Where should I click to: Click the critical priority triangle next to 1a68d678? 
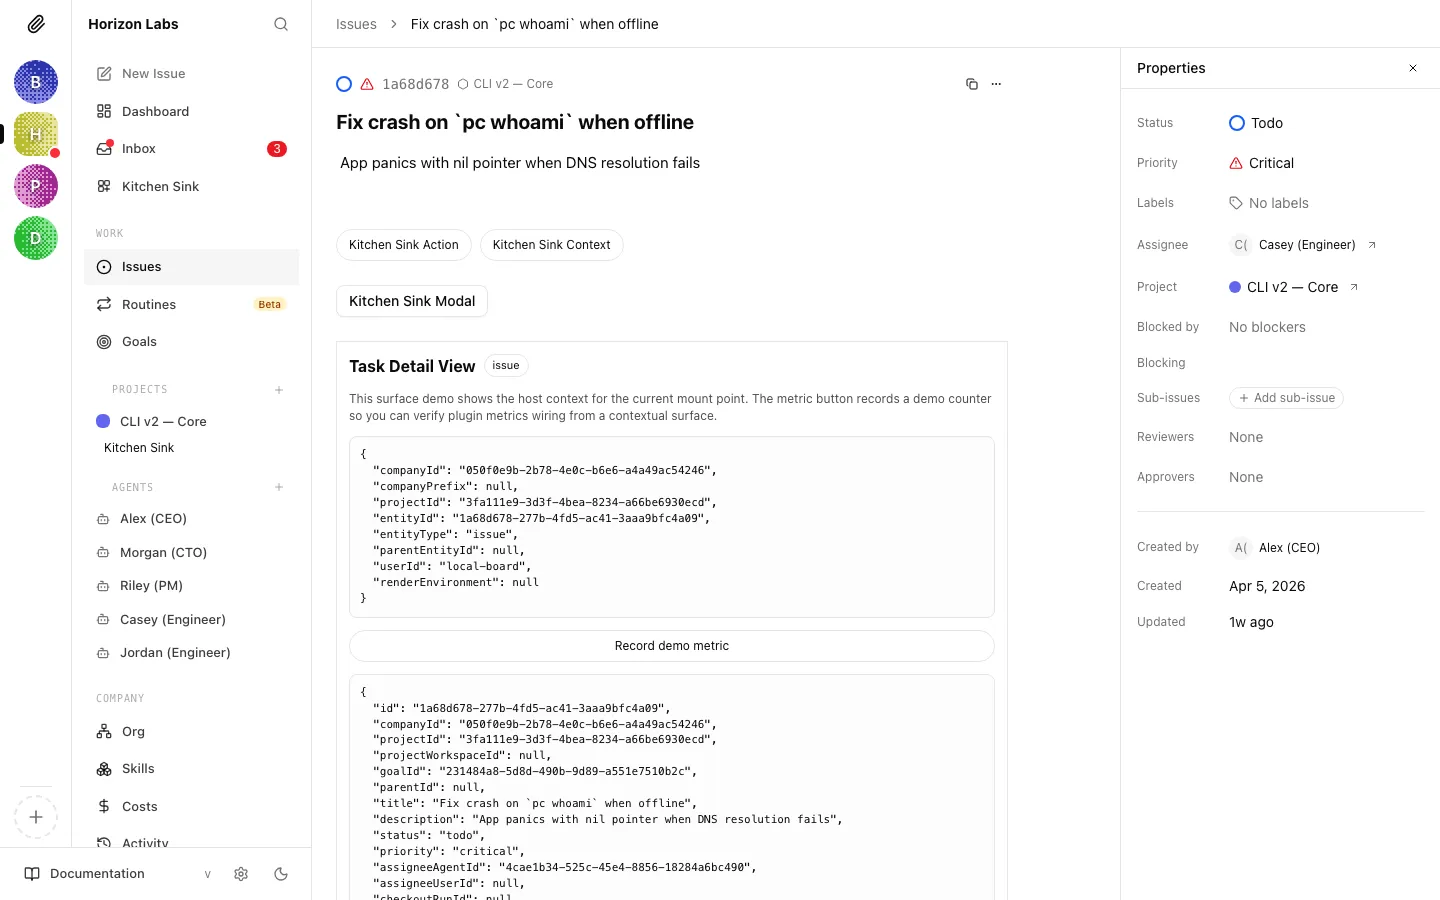pyautogui.click(x=367, y=84)
